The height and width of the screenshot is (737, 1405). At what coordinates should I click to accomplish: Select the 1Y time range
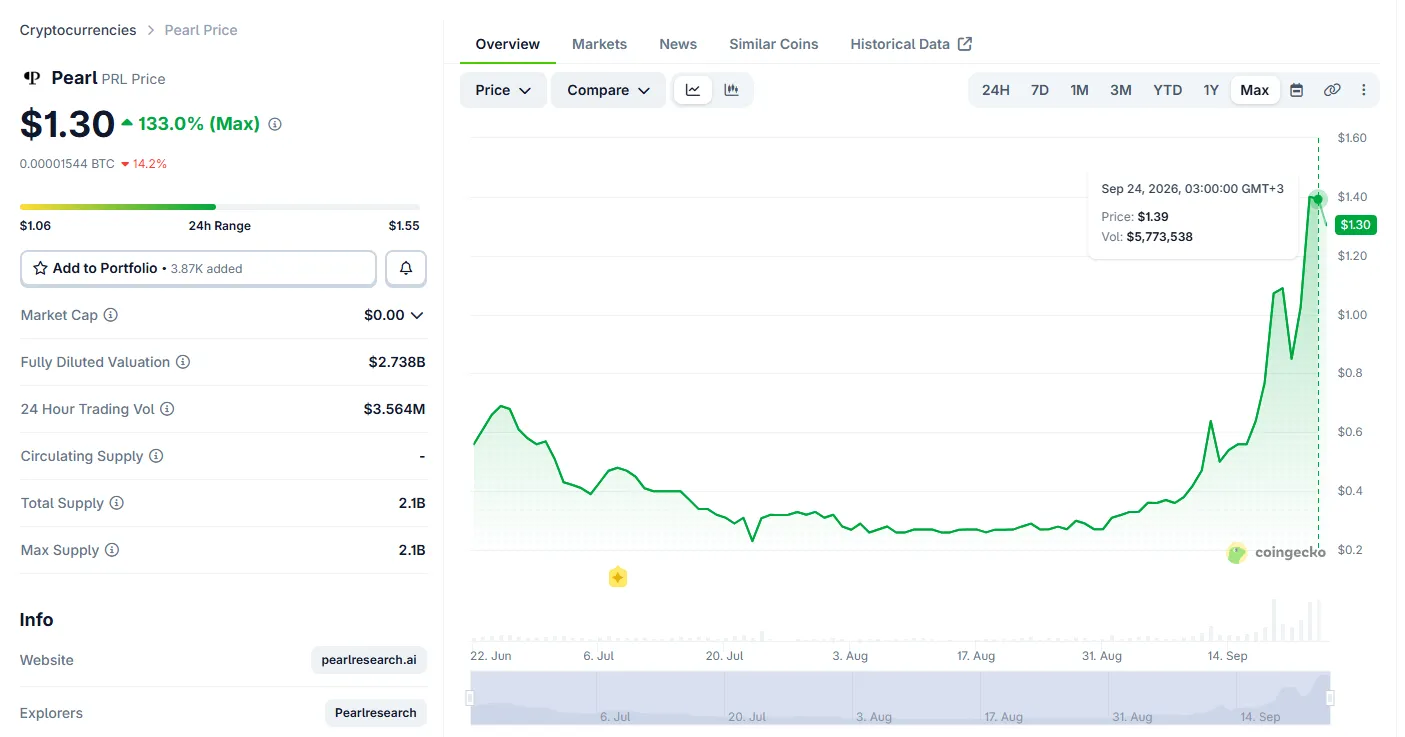(1211, 90)
